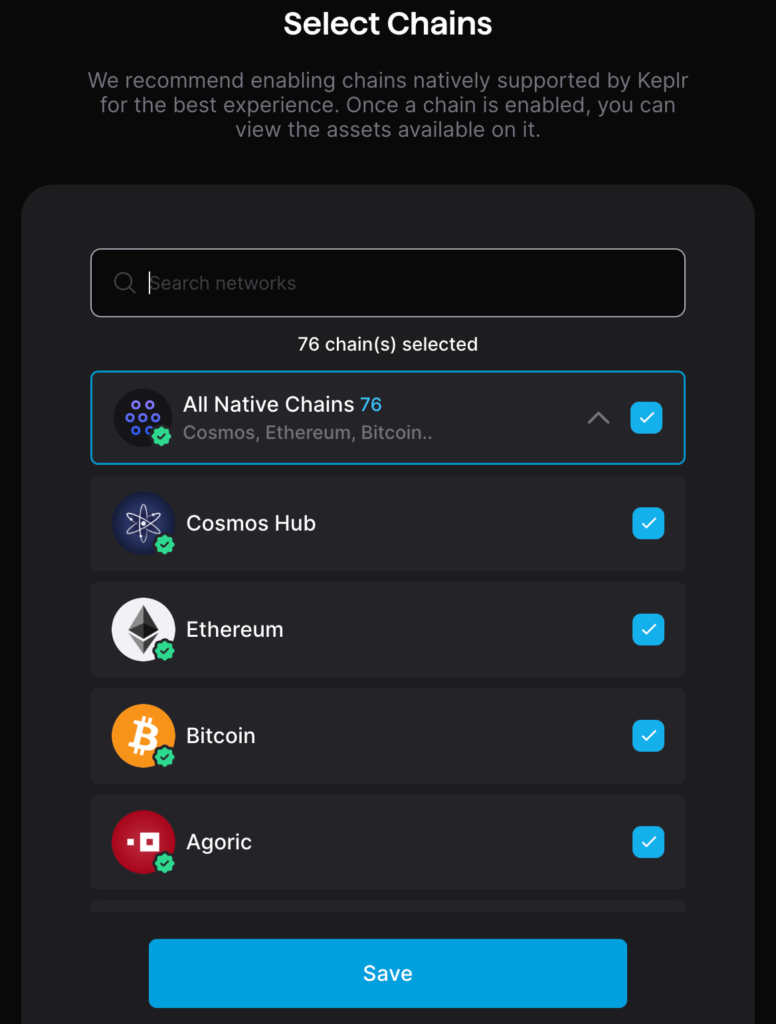Collapse the All Native Chains list

click(x=598, y=418)
